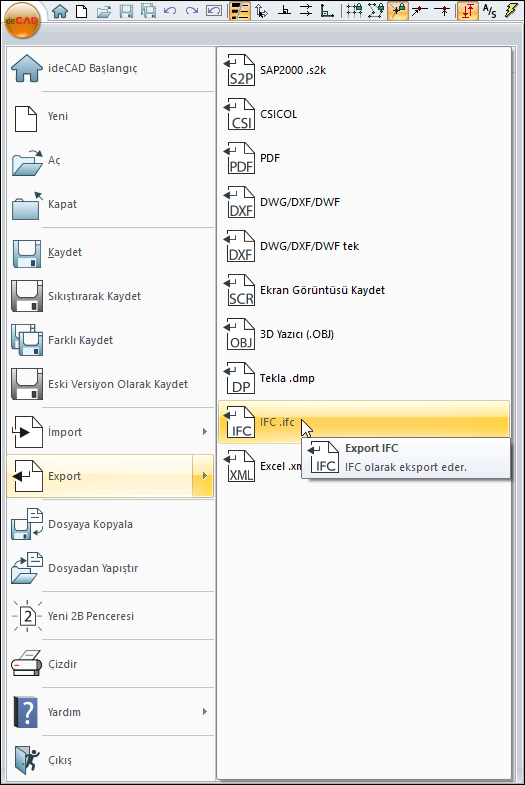Viewport: 525px width, 785px height.
Task: Select the highlighted IFC .ifc export
Action: click(364, 422)
